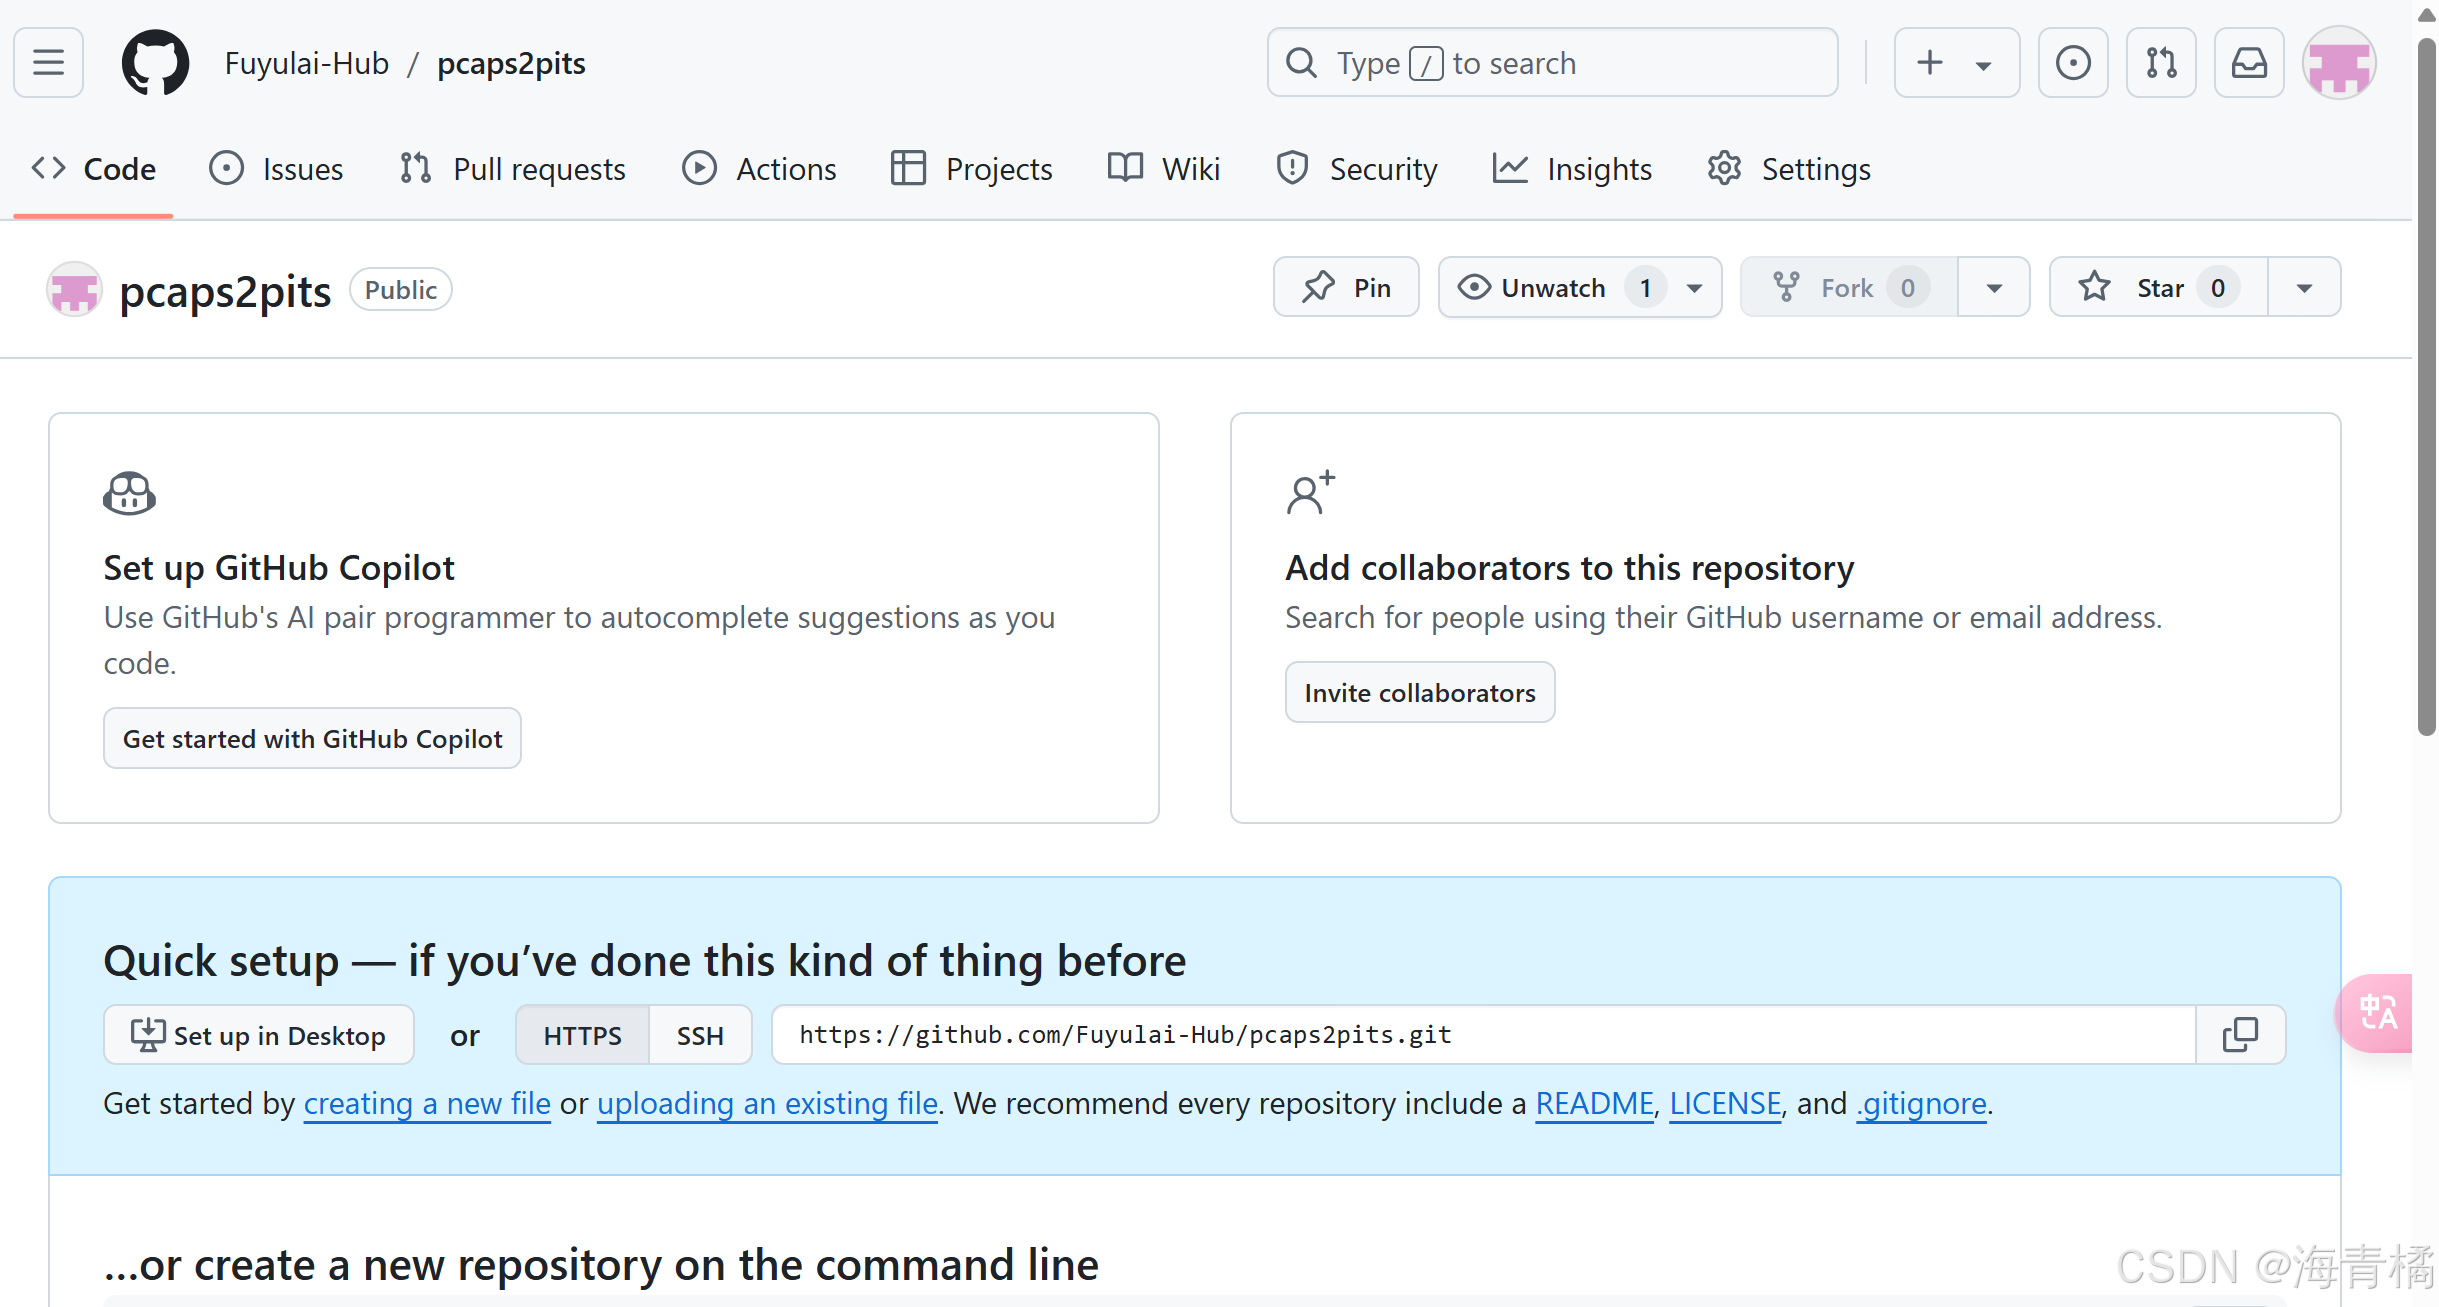Expand the Unwatch options arrow
2439x1307 pixels.
click(1695, 288)
